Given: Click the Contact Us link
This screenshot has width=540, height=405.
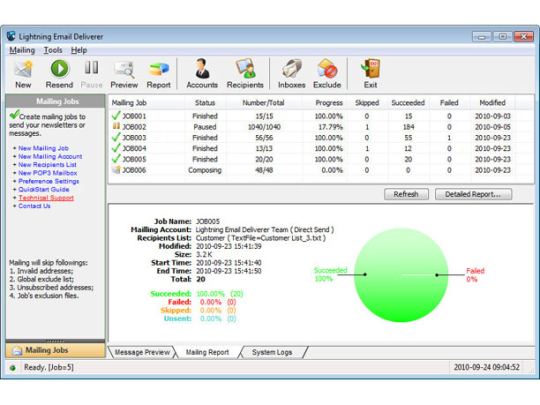Looking at the screenshot, I should tap(34, 206).
